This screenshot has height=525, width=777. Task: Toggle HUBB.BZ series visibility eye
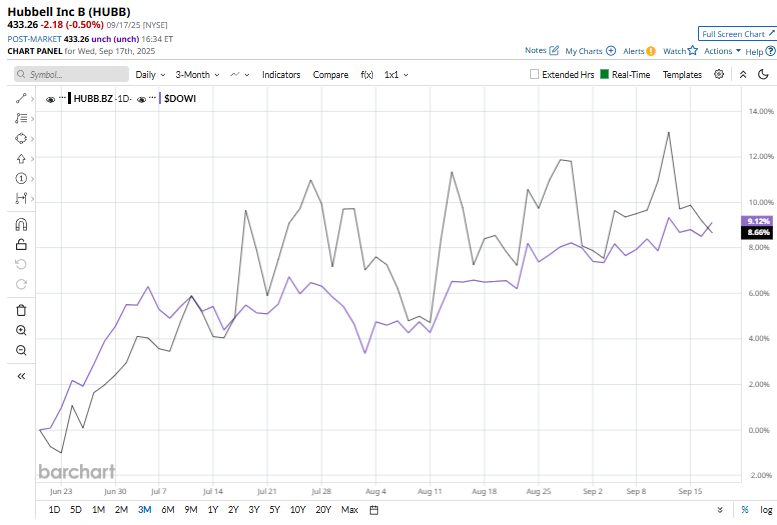click(50, 99)
